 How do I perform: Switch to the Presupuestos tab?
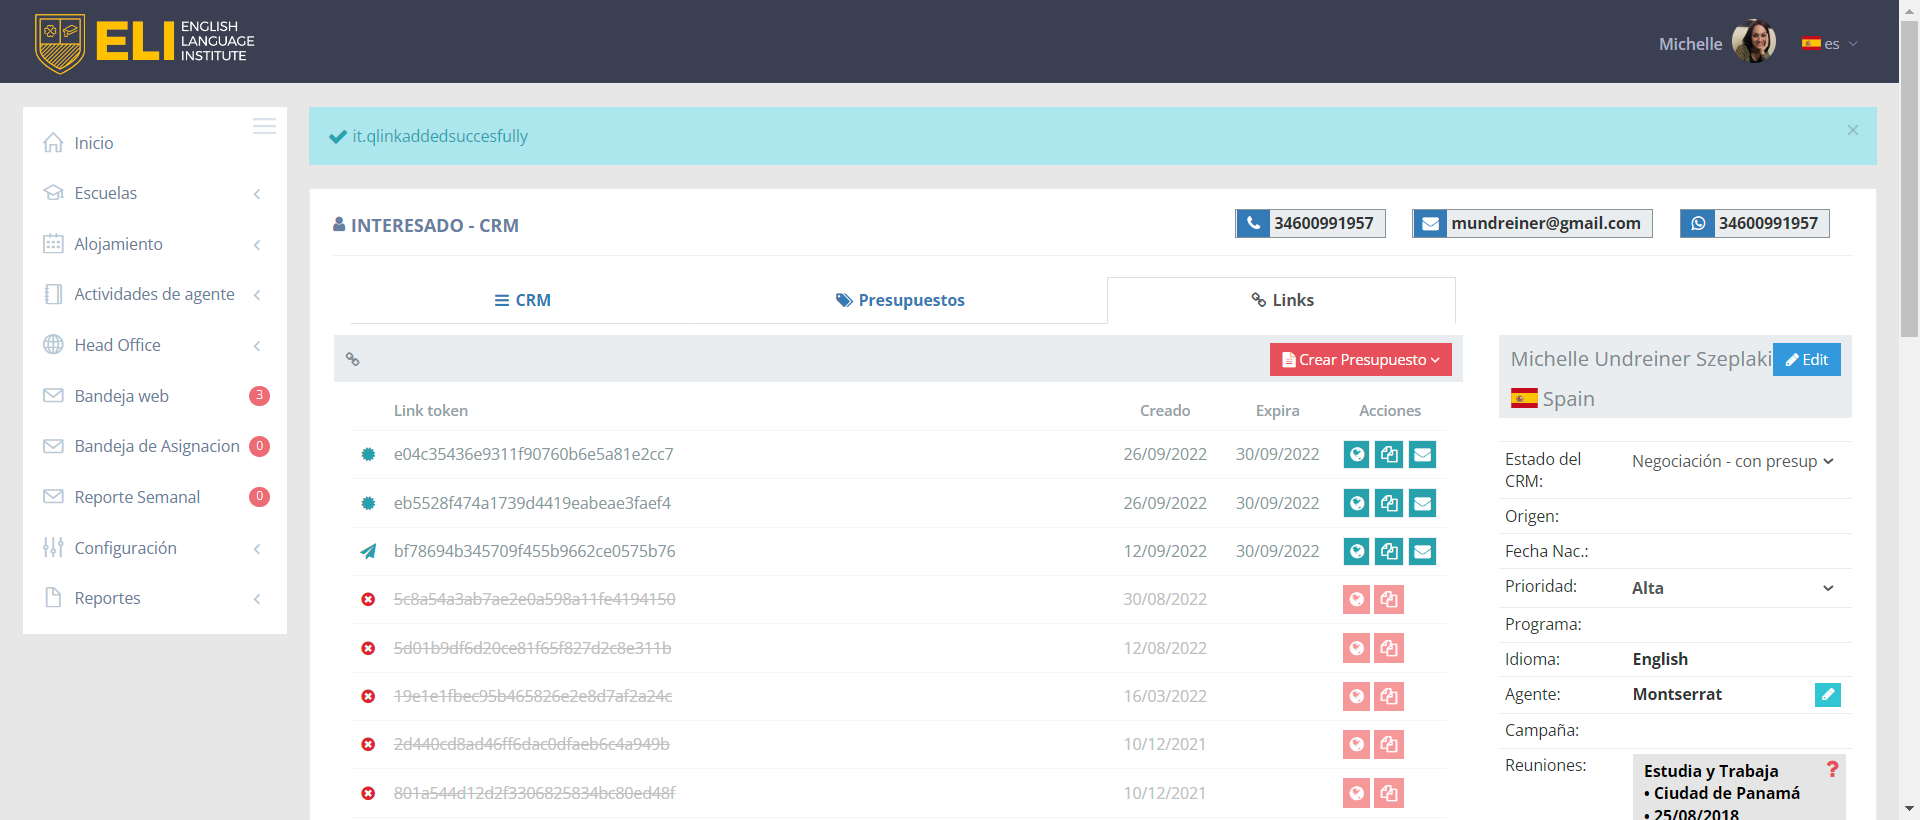(x=900, y=300)
